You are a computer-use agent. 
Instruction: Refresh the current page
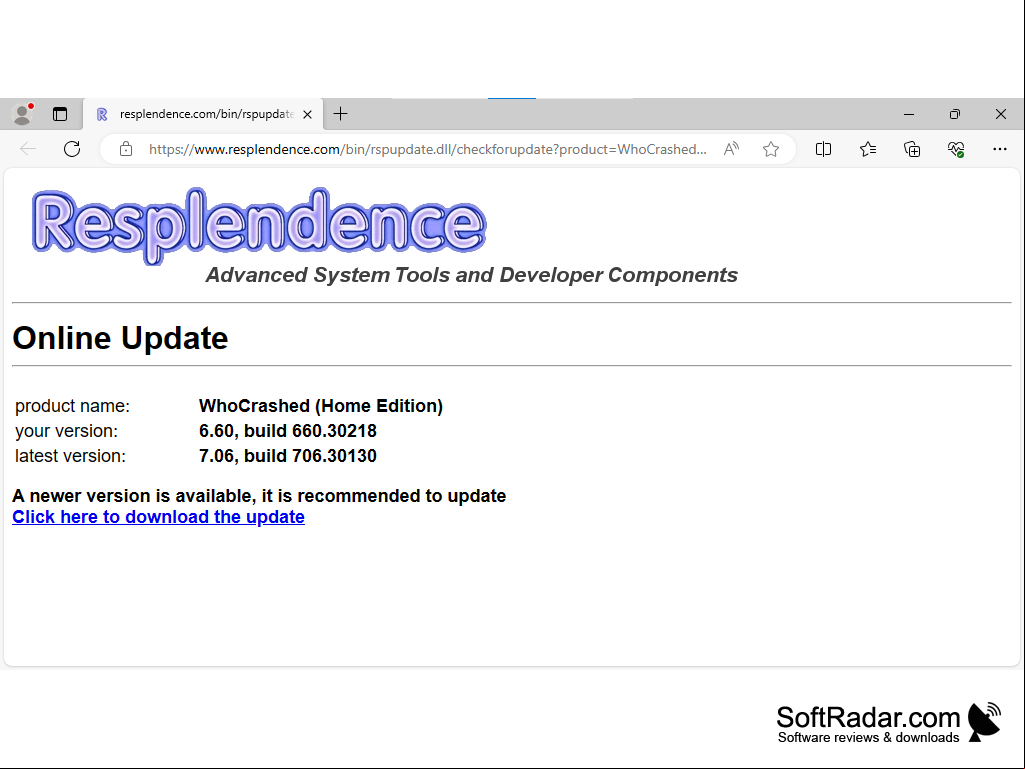point(72,149)
